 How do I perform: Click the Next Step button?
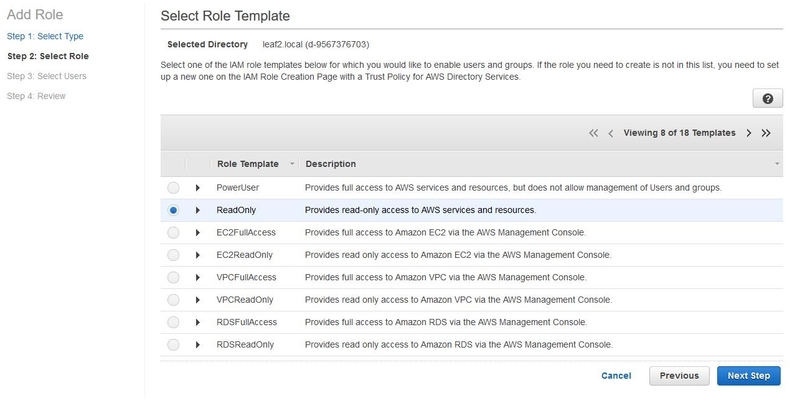pyautogui.click(x=748, y=376)
